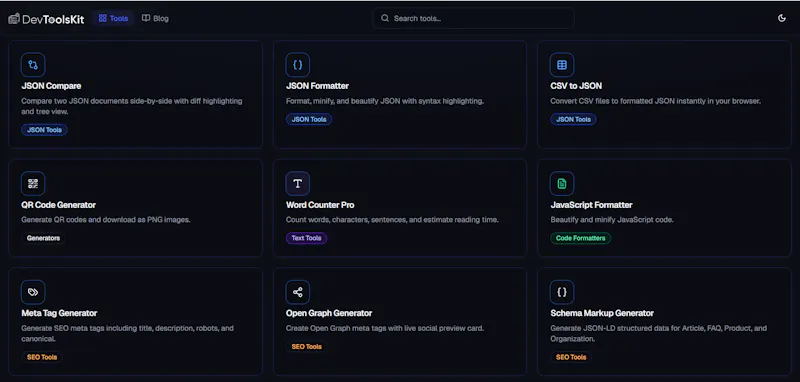This screenshot has height=382, width=800.
Task: Open the Open Graph Generator title
Action: (329, 313)
